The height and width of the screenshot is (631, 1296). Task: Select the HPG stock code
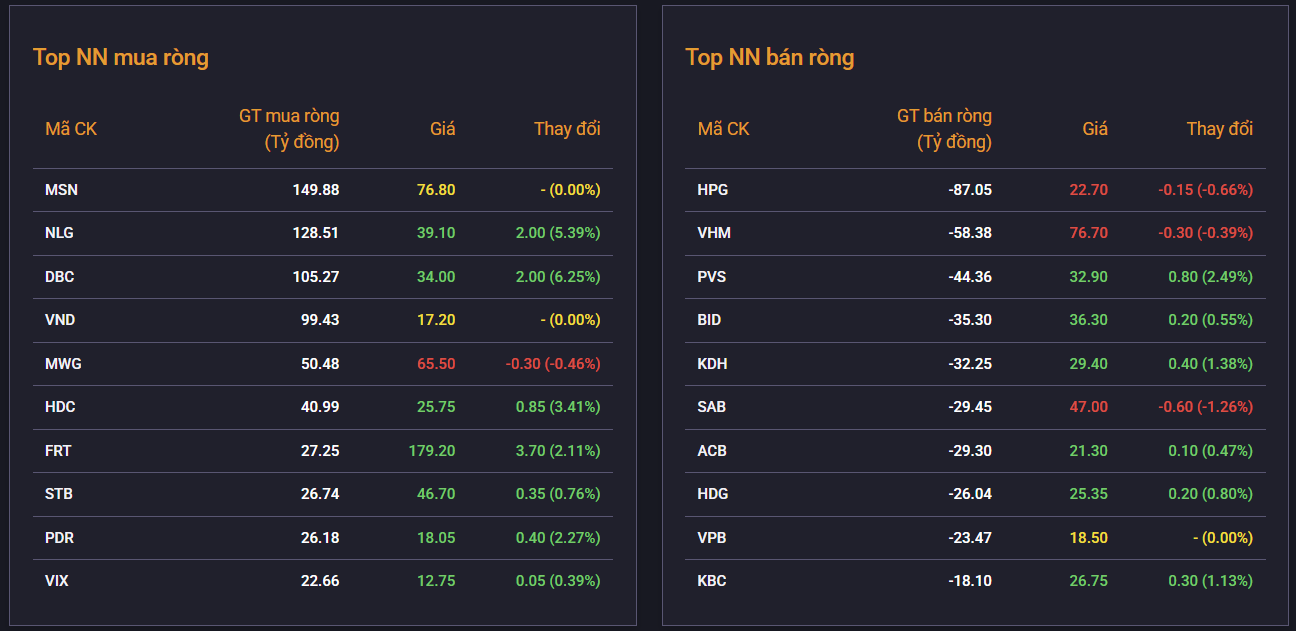[x=713, y=190]
